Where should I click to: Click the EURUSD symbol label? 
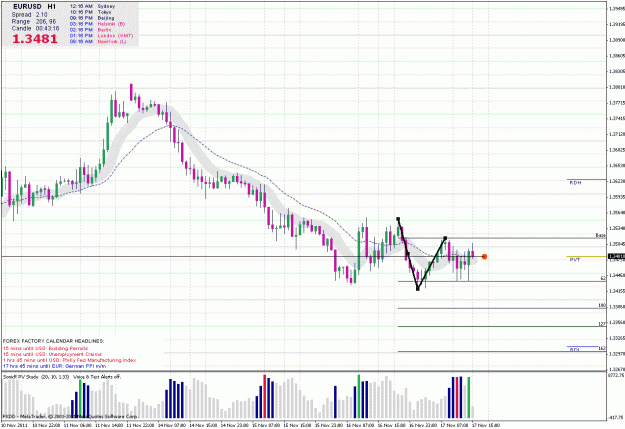pos(27,6)
